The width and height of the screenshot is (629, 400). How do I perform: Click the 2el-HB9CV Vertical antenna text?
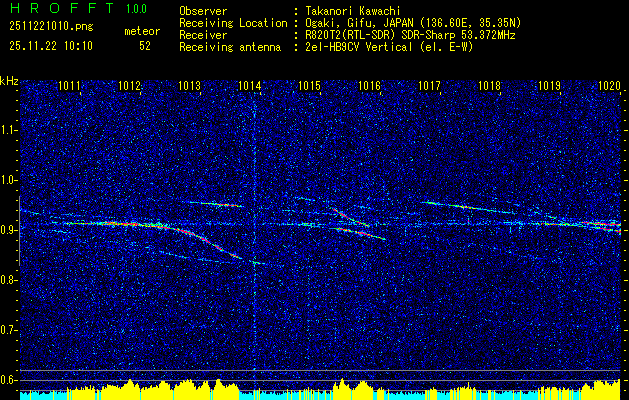pos(389,47)
